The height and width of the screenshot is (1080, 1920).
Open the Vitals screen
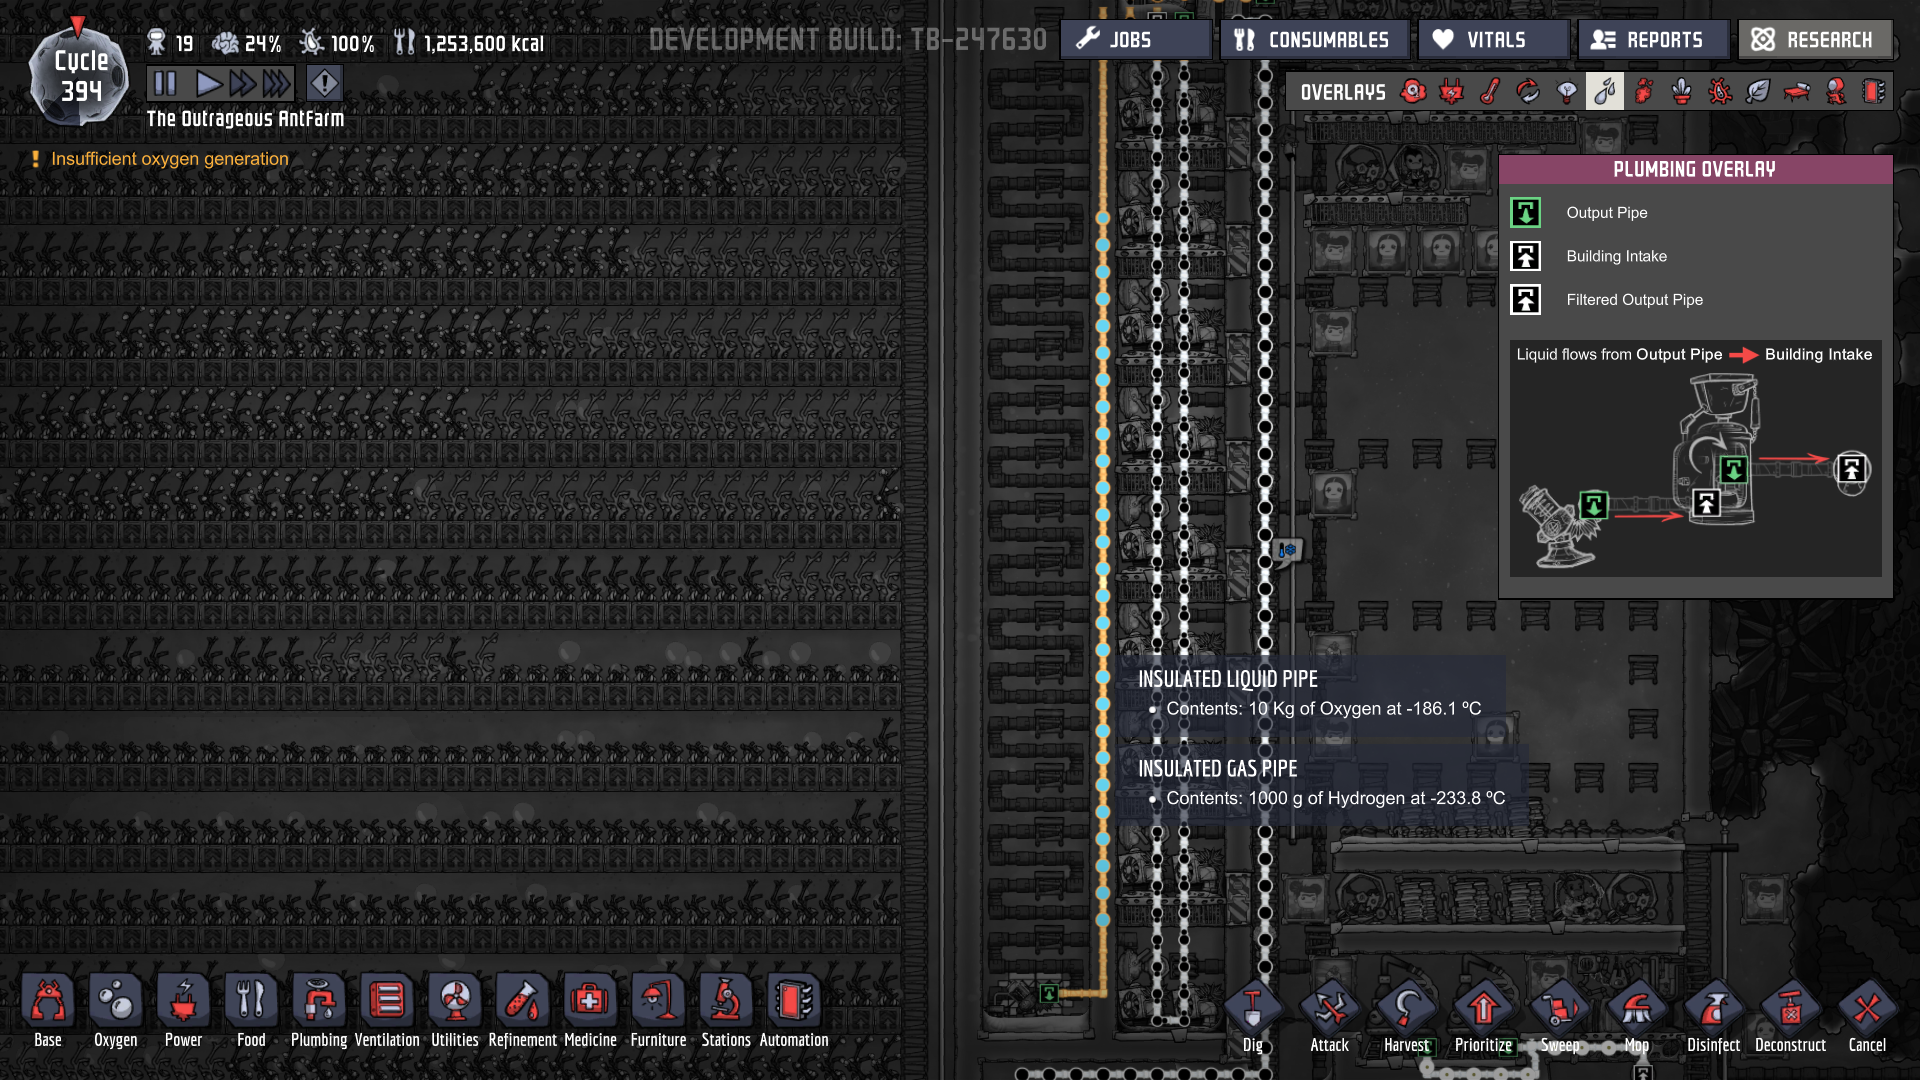pos(1493,40)
